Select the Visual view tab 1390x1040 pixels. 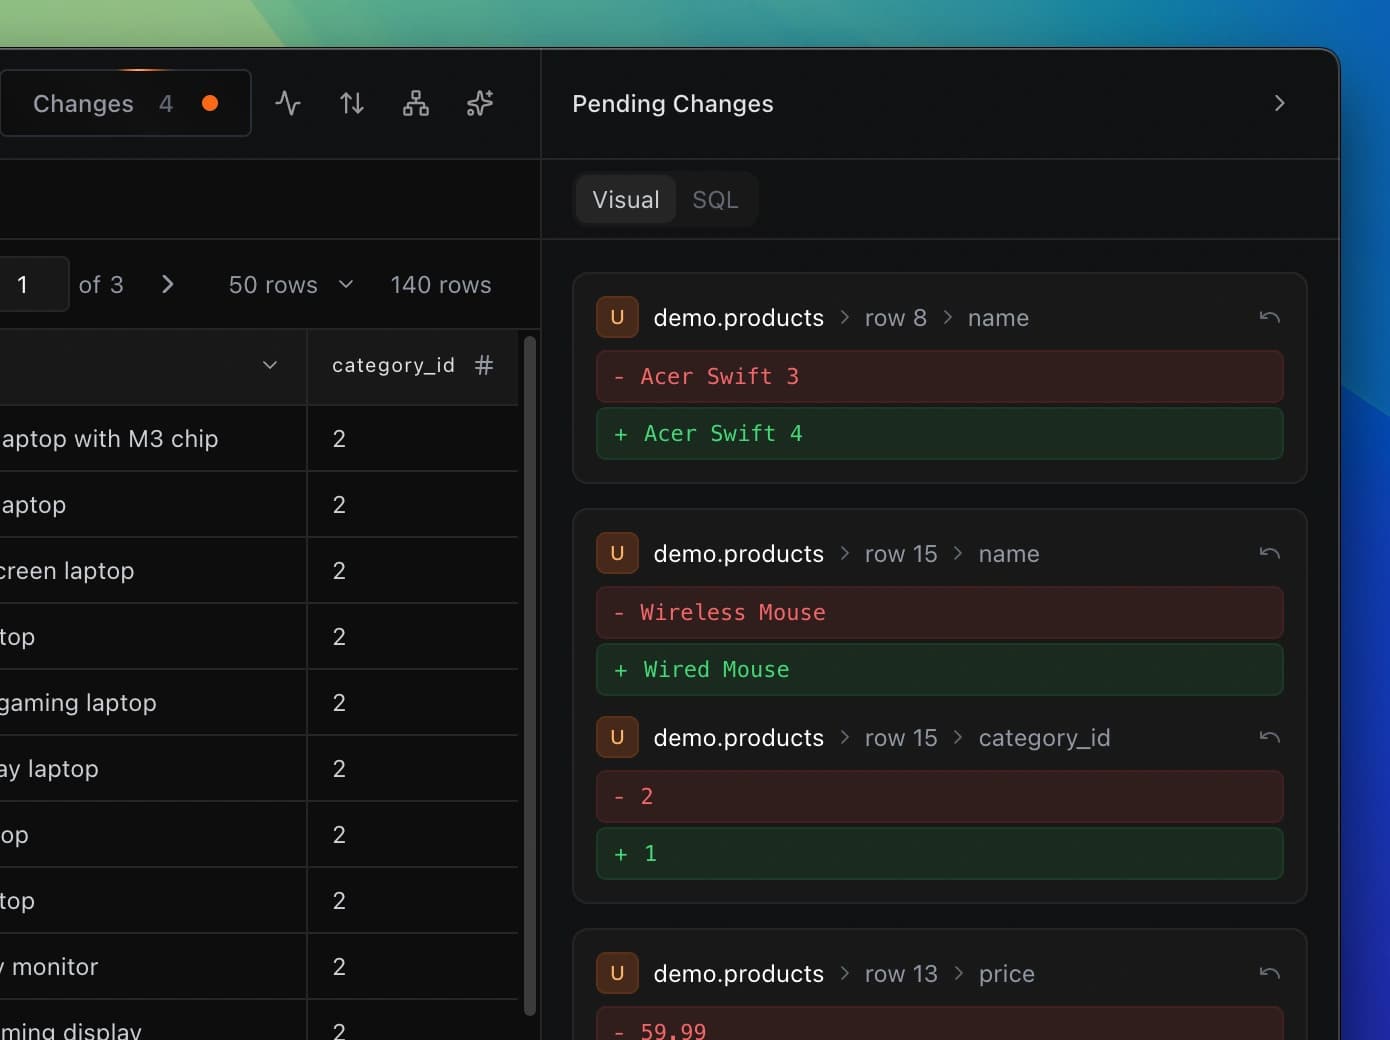[x=625, y=200]
